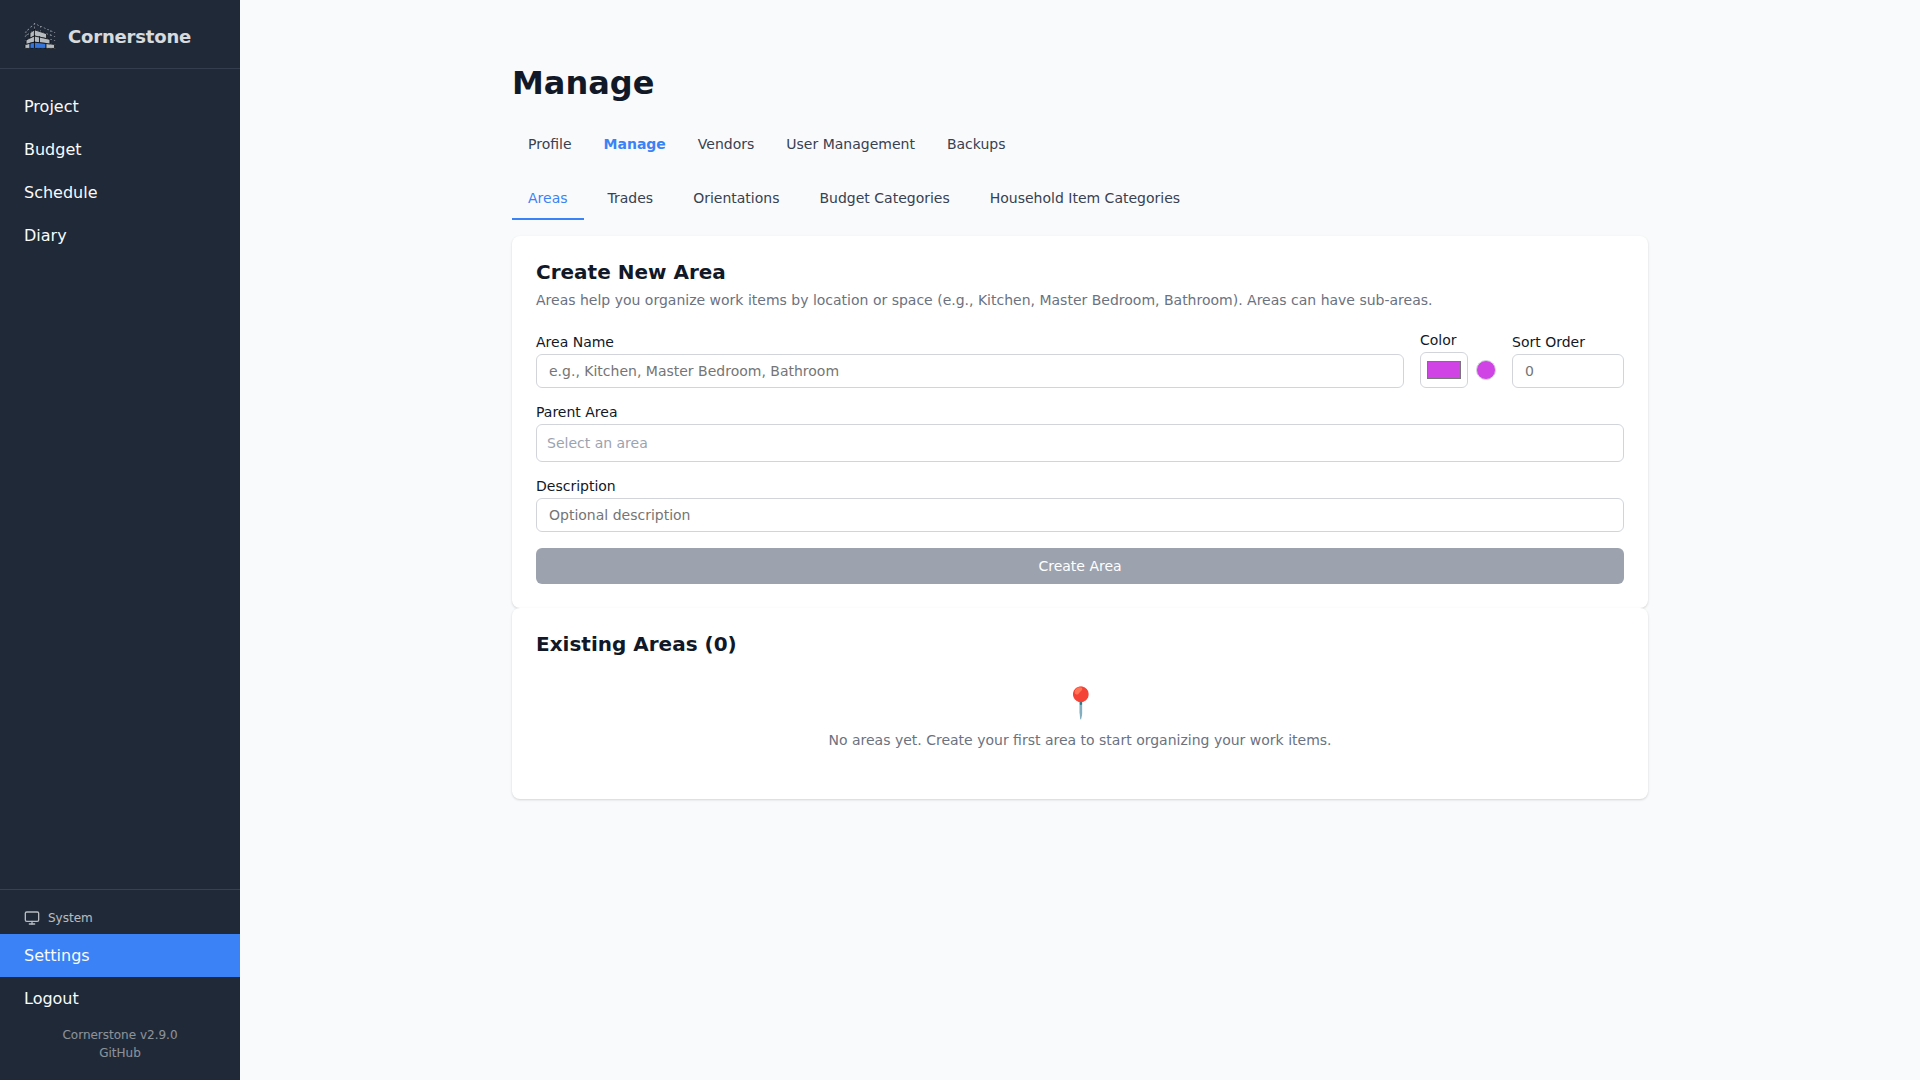Click Logout in sidebar
Image resolution: width=1920 pixels, height=1080 pixels.
(120, 999)
